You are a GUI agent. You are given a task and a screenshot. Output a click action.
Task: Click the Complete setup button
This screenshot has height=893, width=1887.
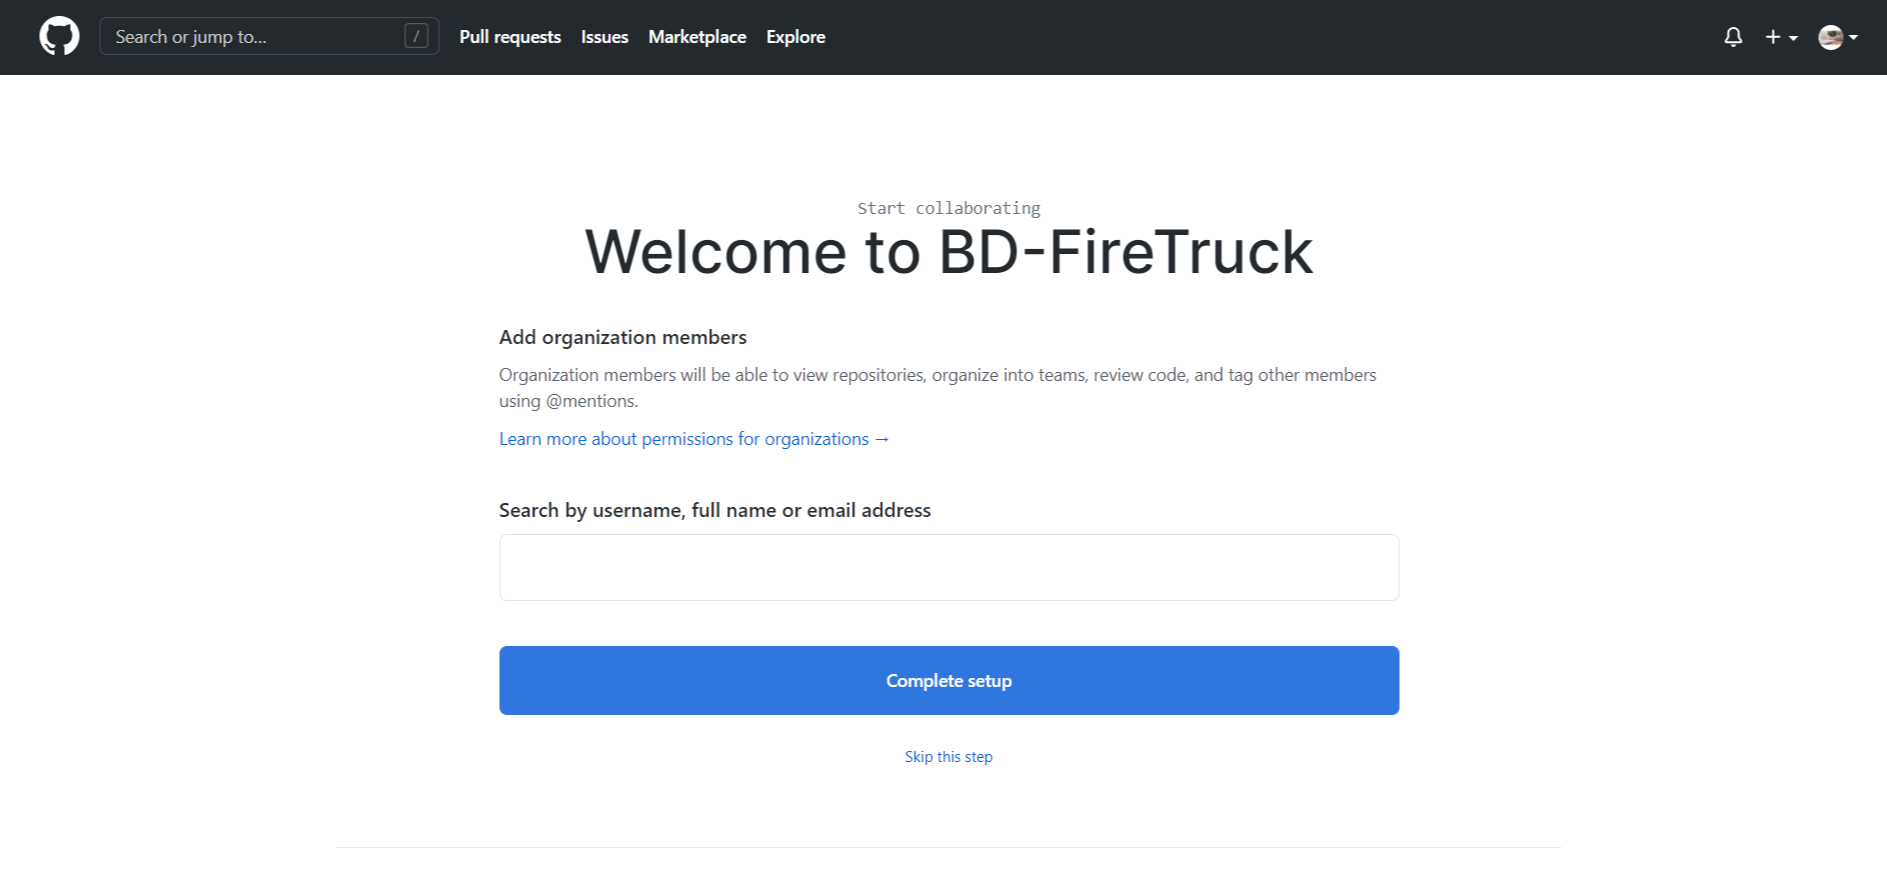pyautogui.click(x=949, y=680)
